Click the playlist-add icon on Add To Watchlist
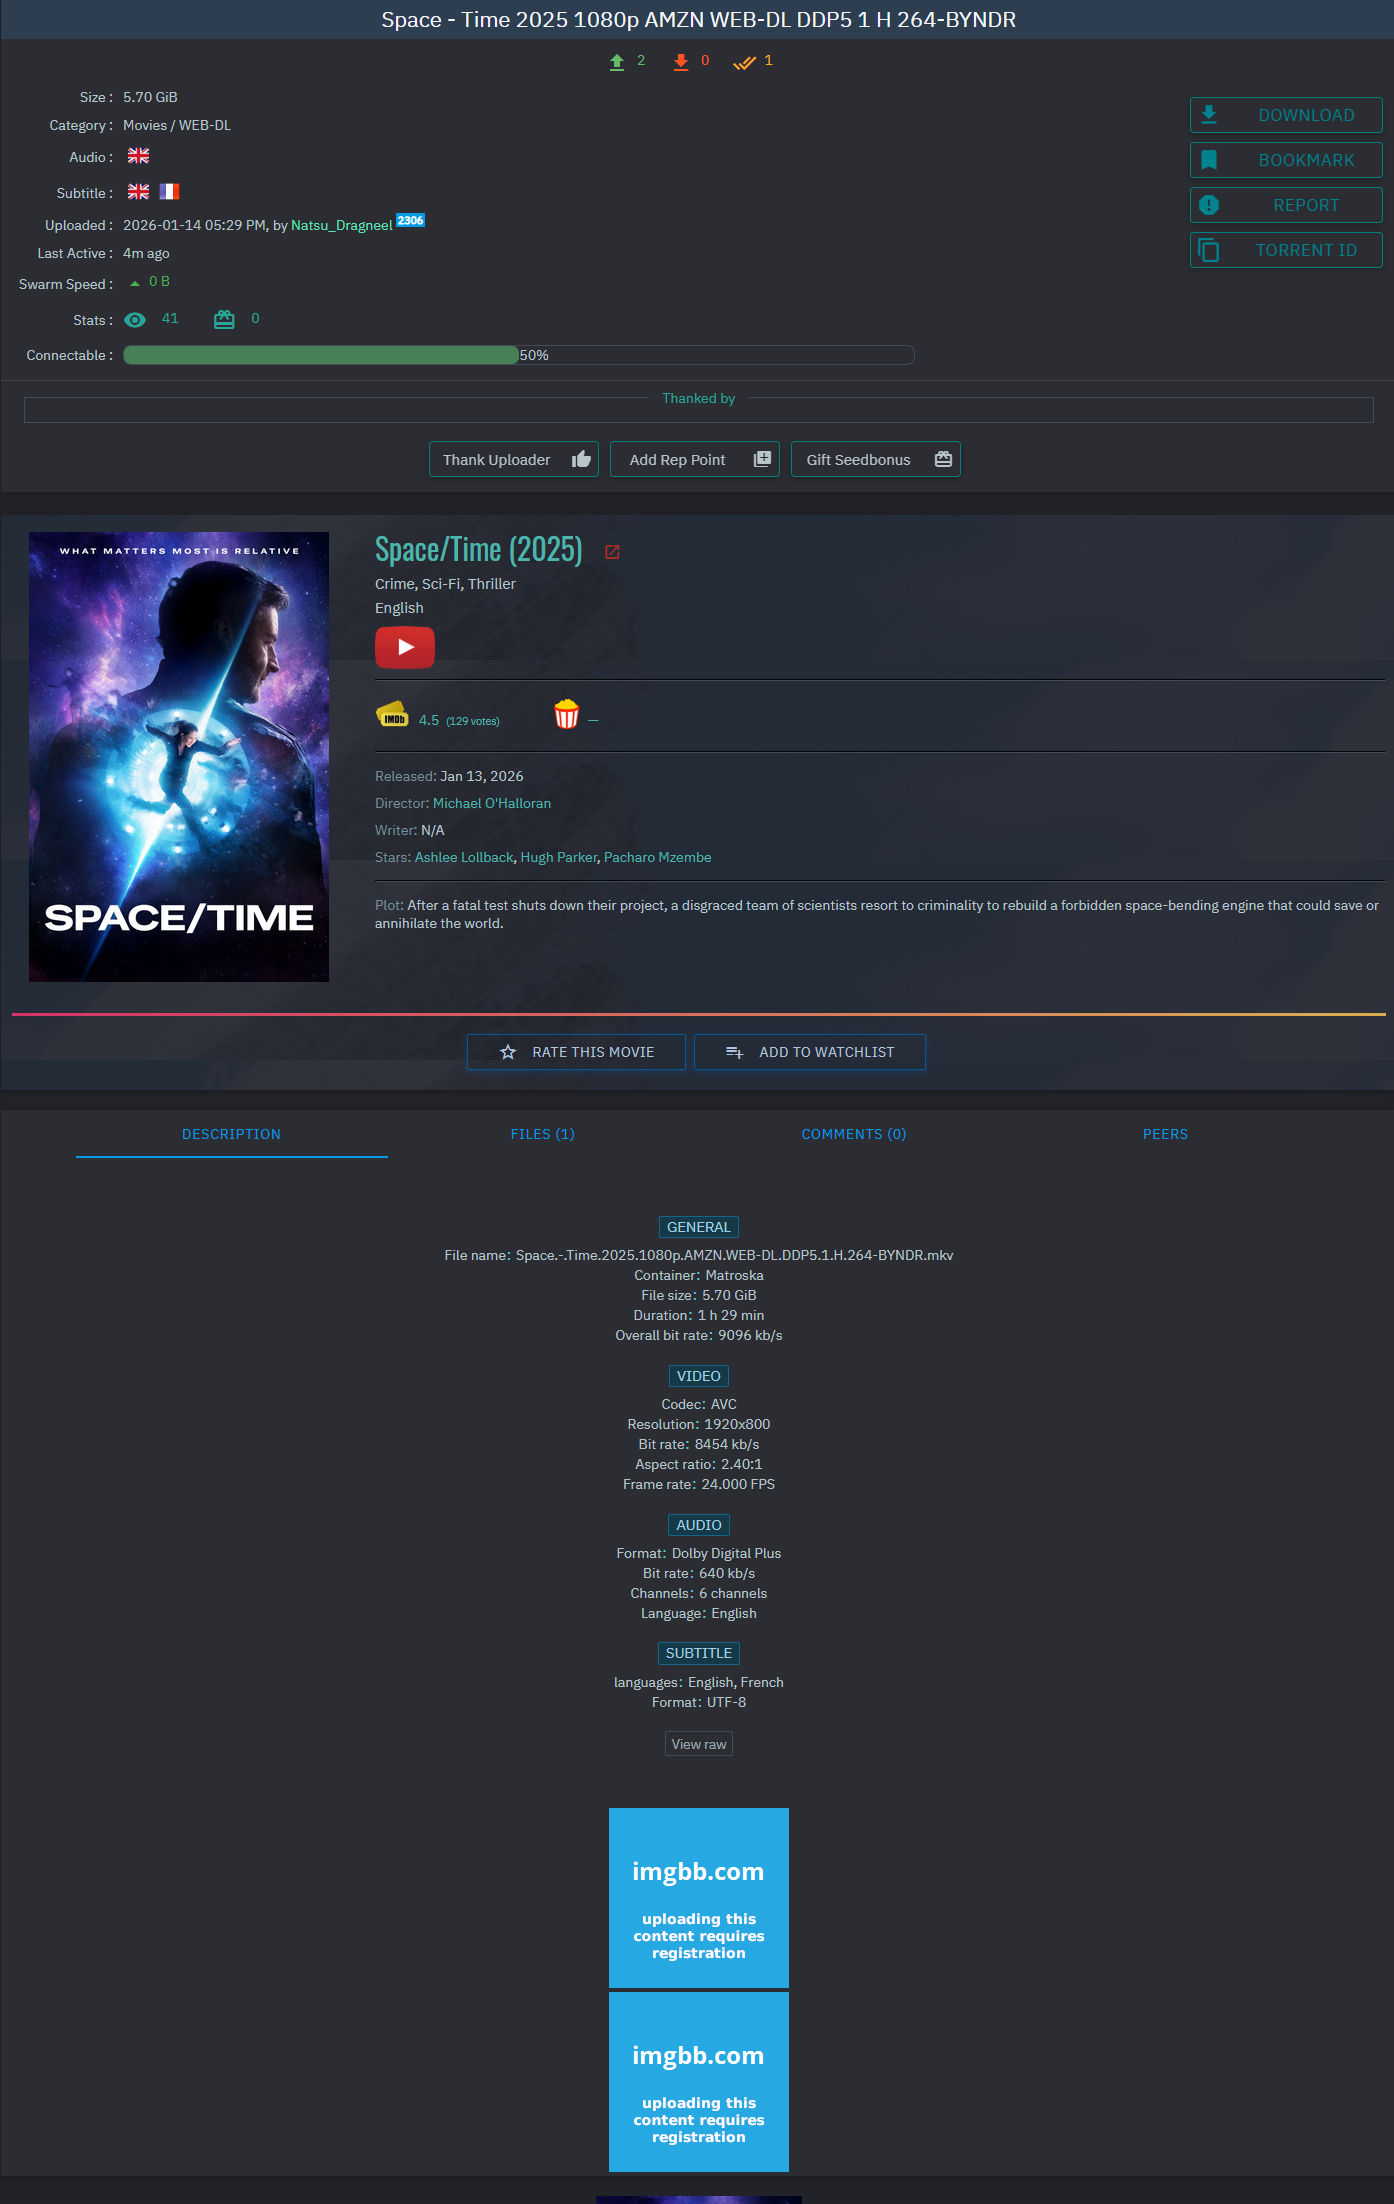The width and height of the screenshot is (1394, 2204). (734, 1052)
